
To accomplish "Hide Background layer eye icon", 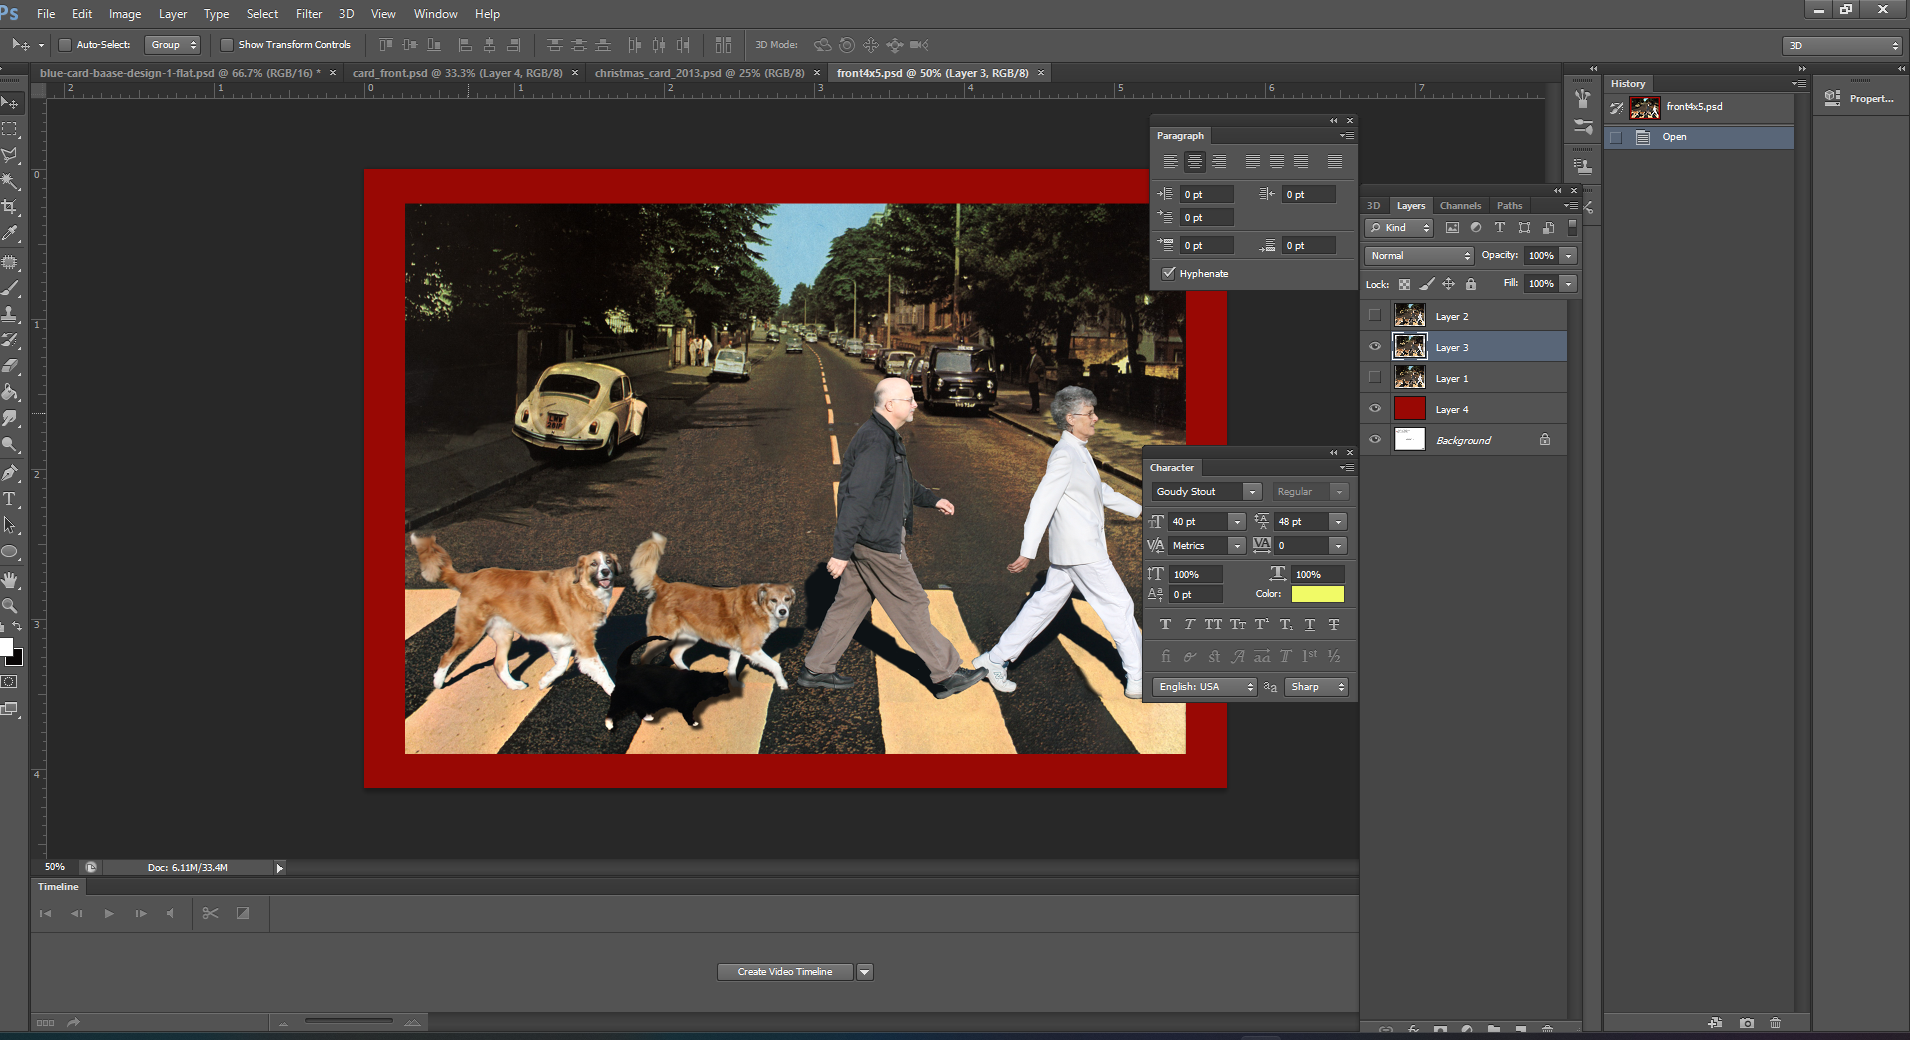I will pyautogui.click(x=1375, y=440).
